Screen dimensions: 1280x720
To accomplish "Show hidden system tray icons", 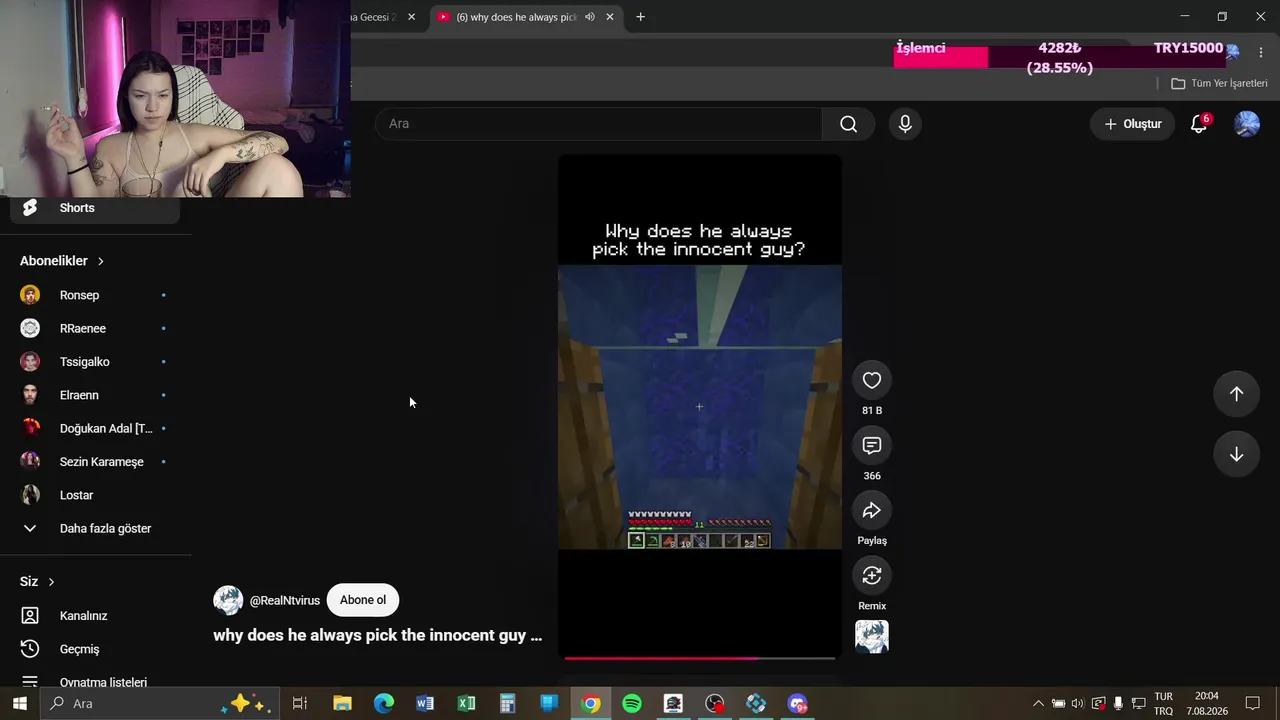I will pos(1038,704).
